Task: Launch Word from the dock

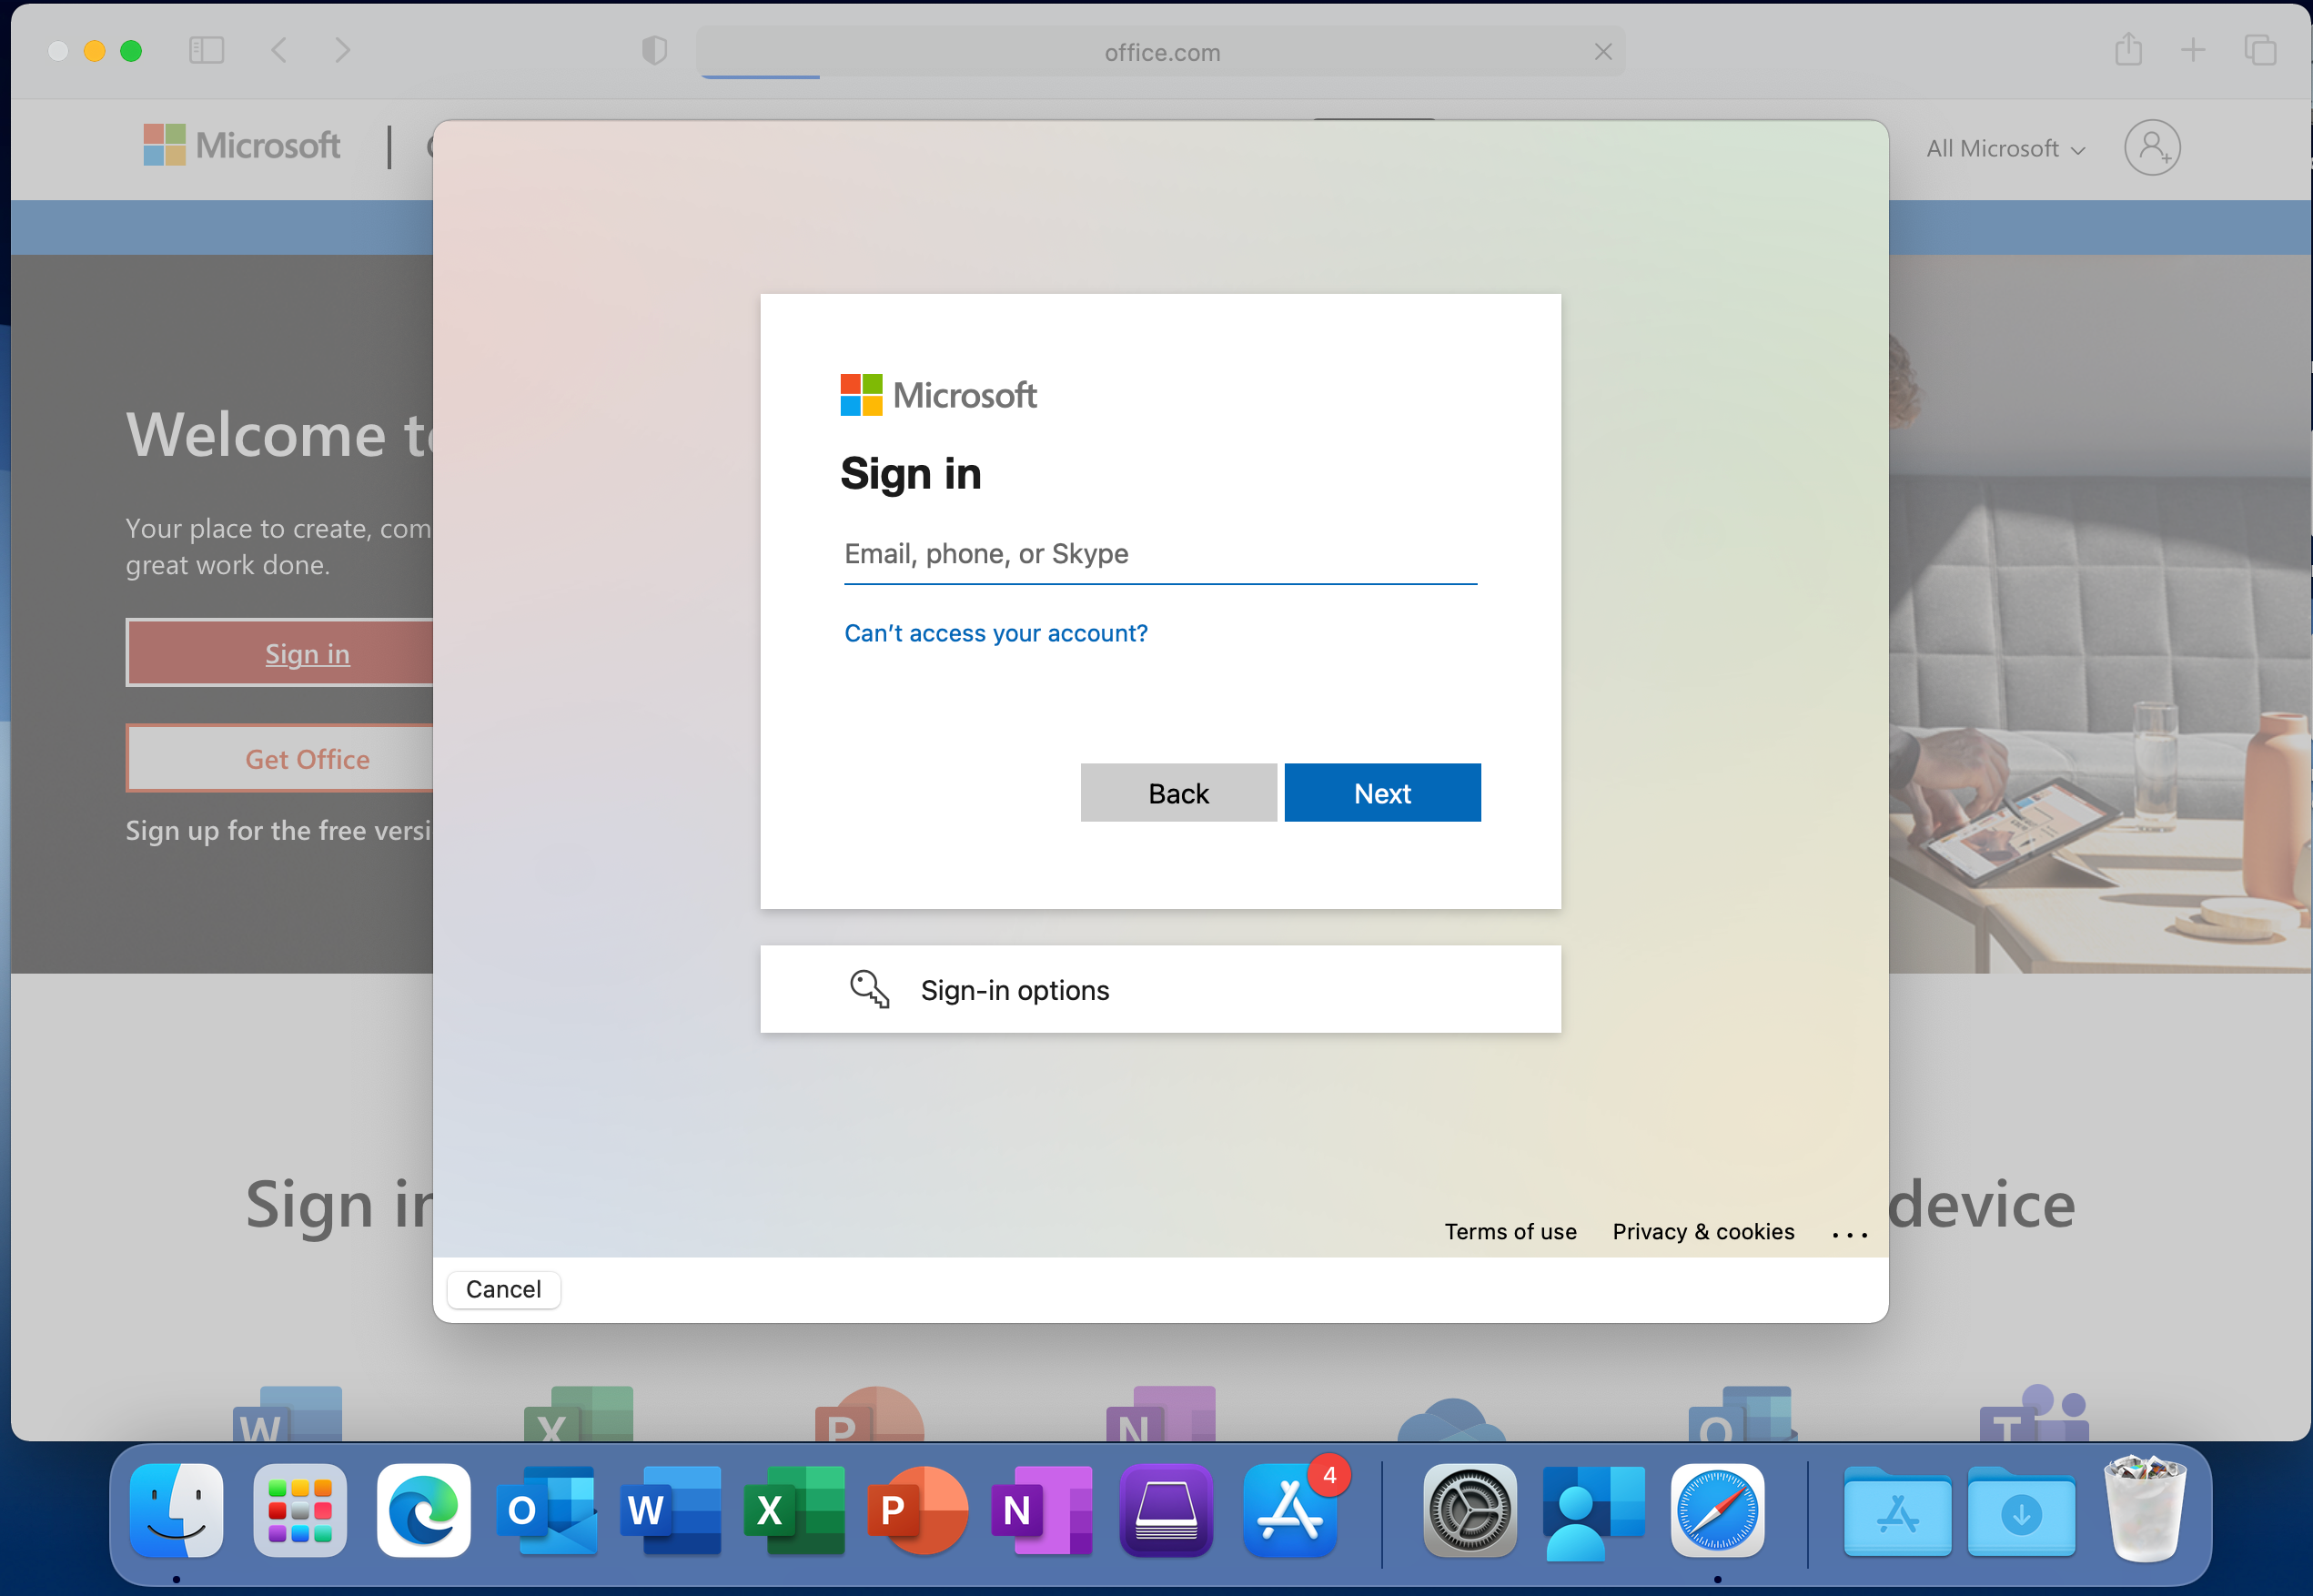Action: coord(671,1510)
